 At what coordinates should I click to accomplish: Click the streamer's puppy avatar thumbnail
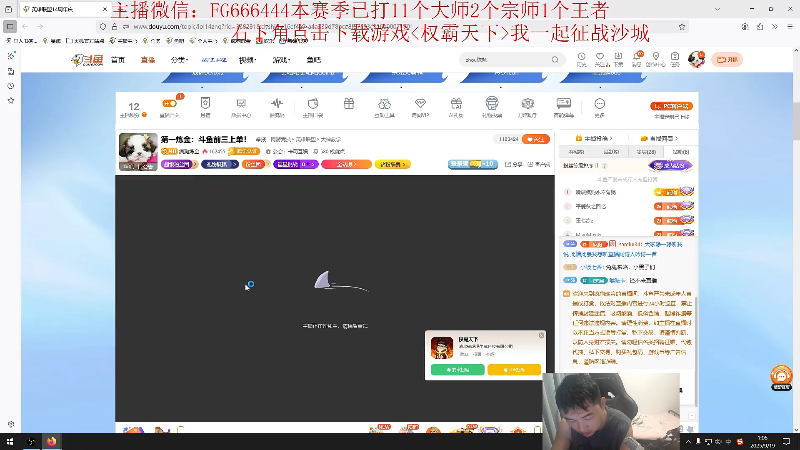point(138,152)
